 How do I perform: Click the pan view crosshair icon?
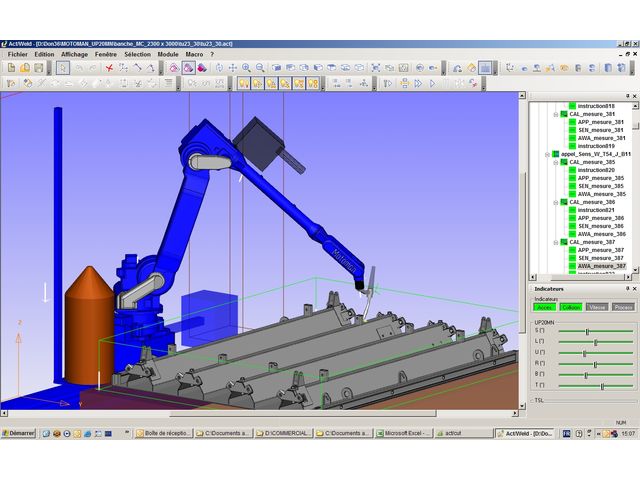[x=233, y=67]
